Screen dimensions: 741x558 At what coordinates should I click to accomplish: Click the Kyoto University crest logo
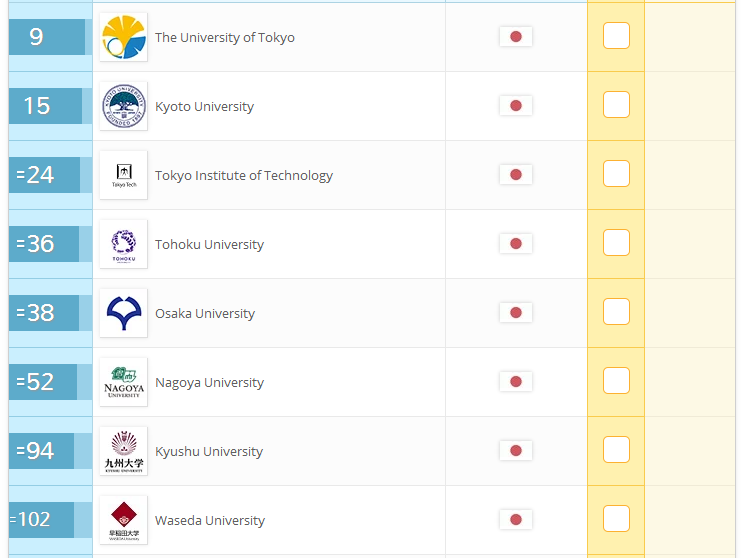[123, 106]
